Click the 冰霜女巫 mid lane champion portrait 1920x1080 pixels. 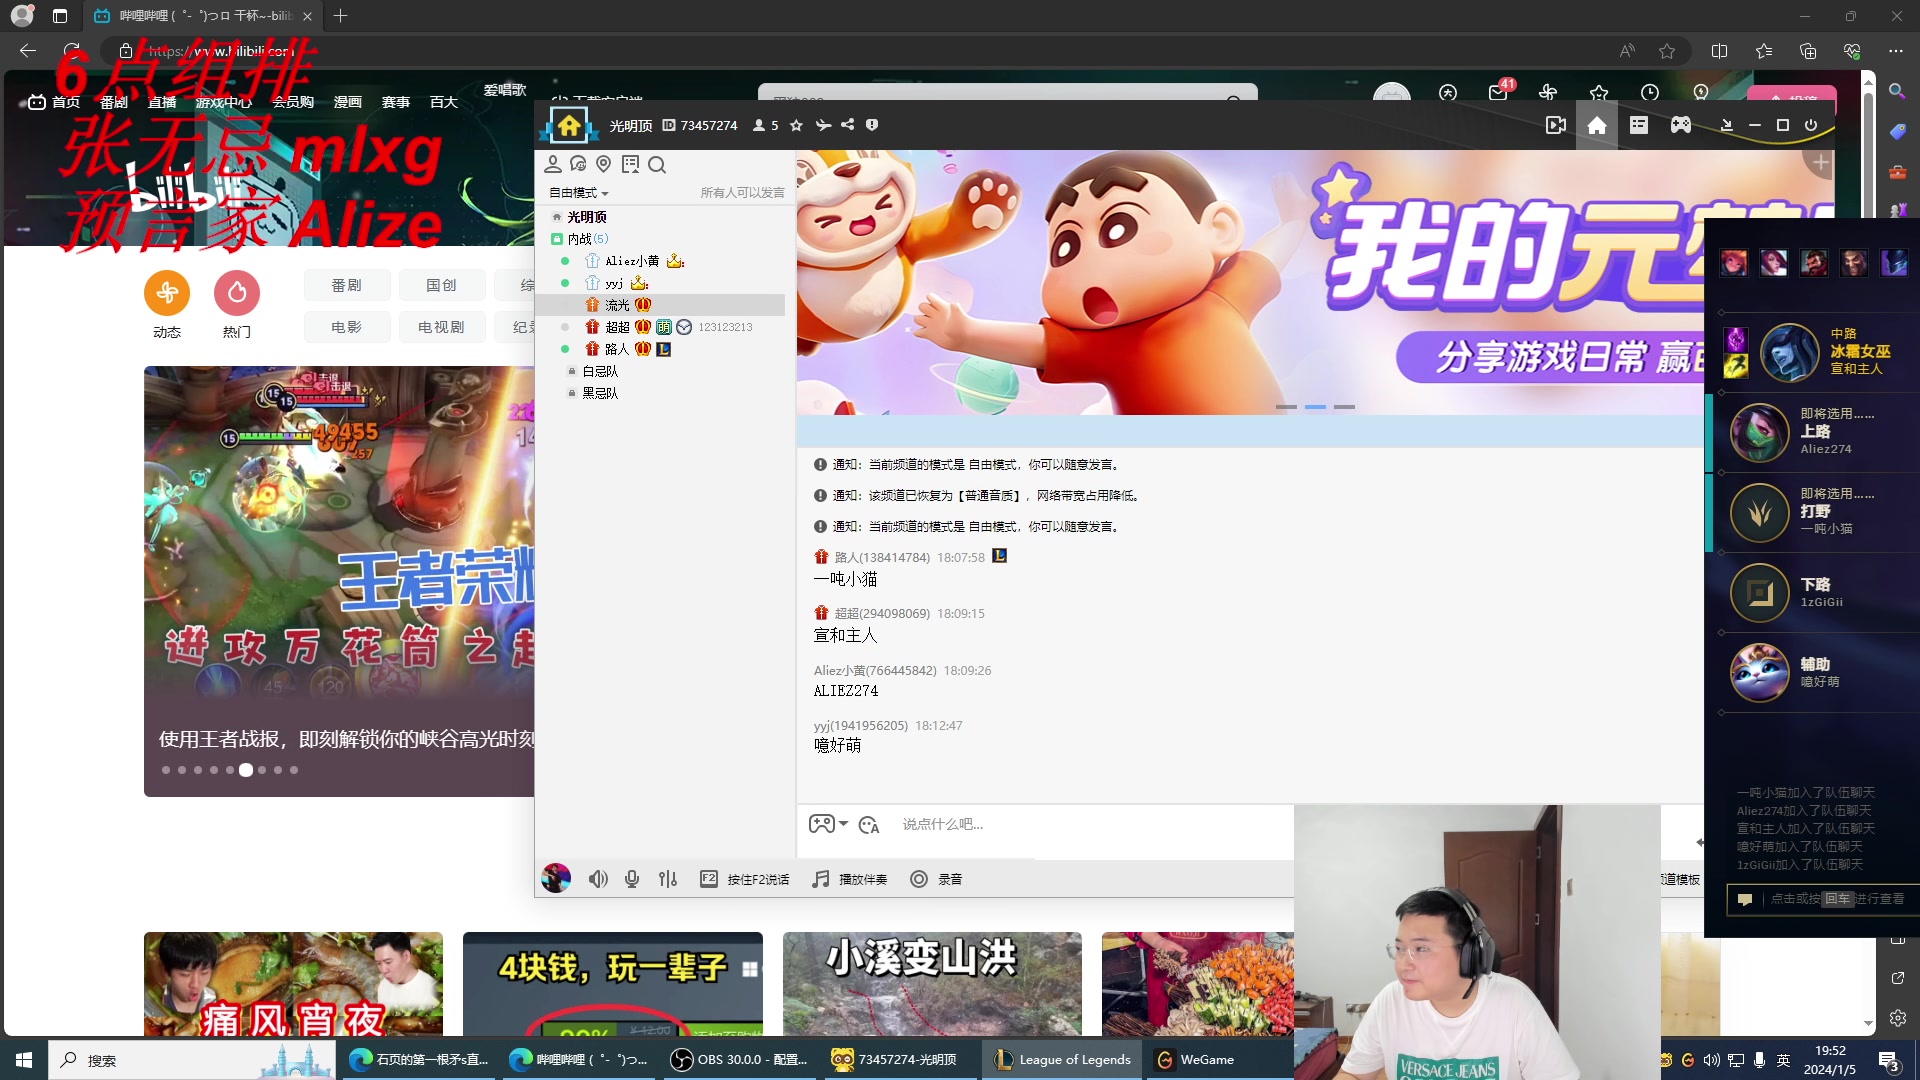(1789, 353)
